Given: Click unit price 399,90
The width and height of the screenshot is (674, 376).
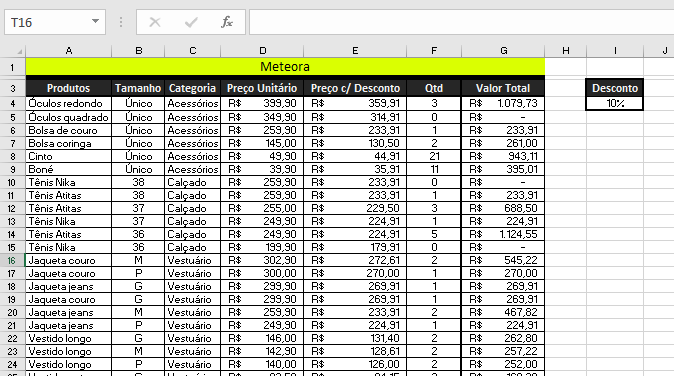Looking at the screenshot, I should click(x=262, y=104).
